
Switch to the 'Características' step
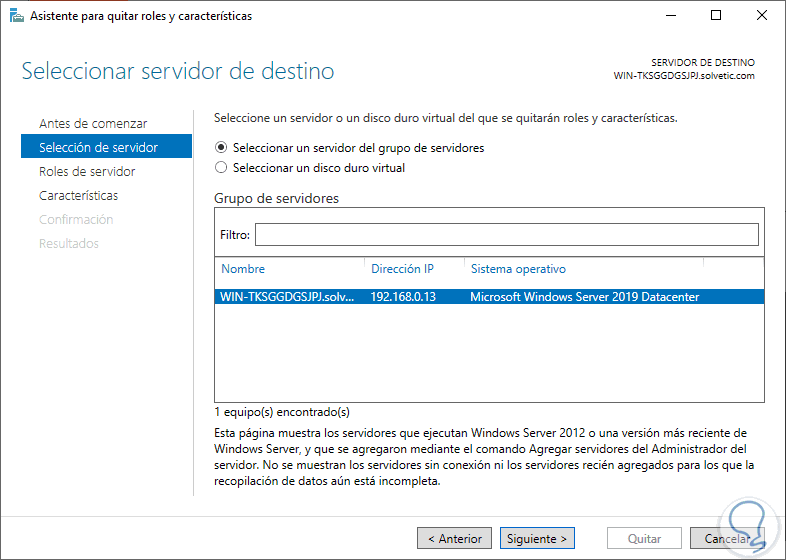[x=79, y=196]
